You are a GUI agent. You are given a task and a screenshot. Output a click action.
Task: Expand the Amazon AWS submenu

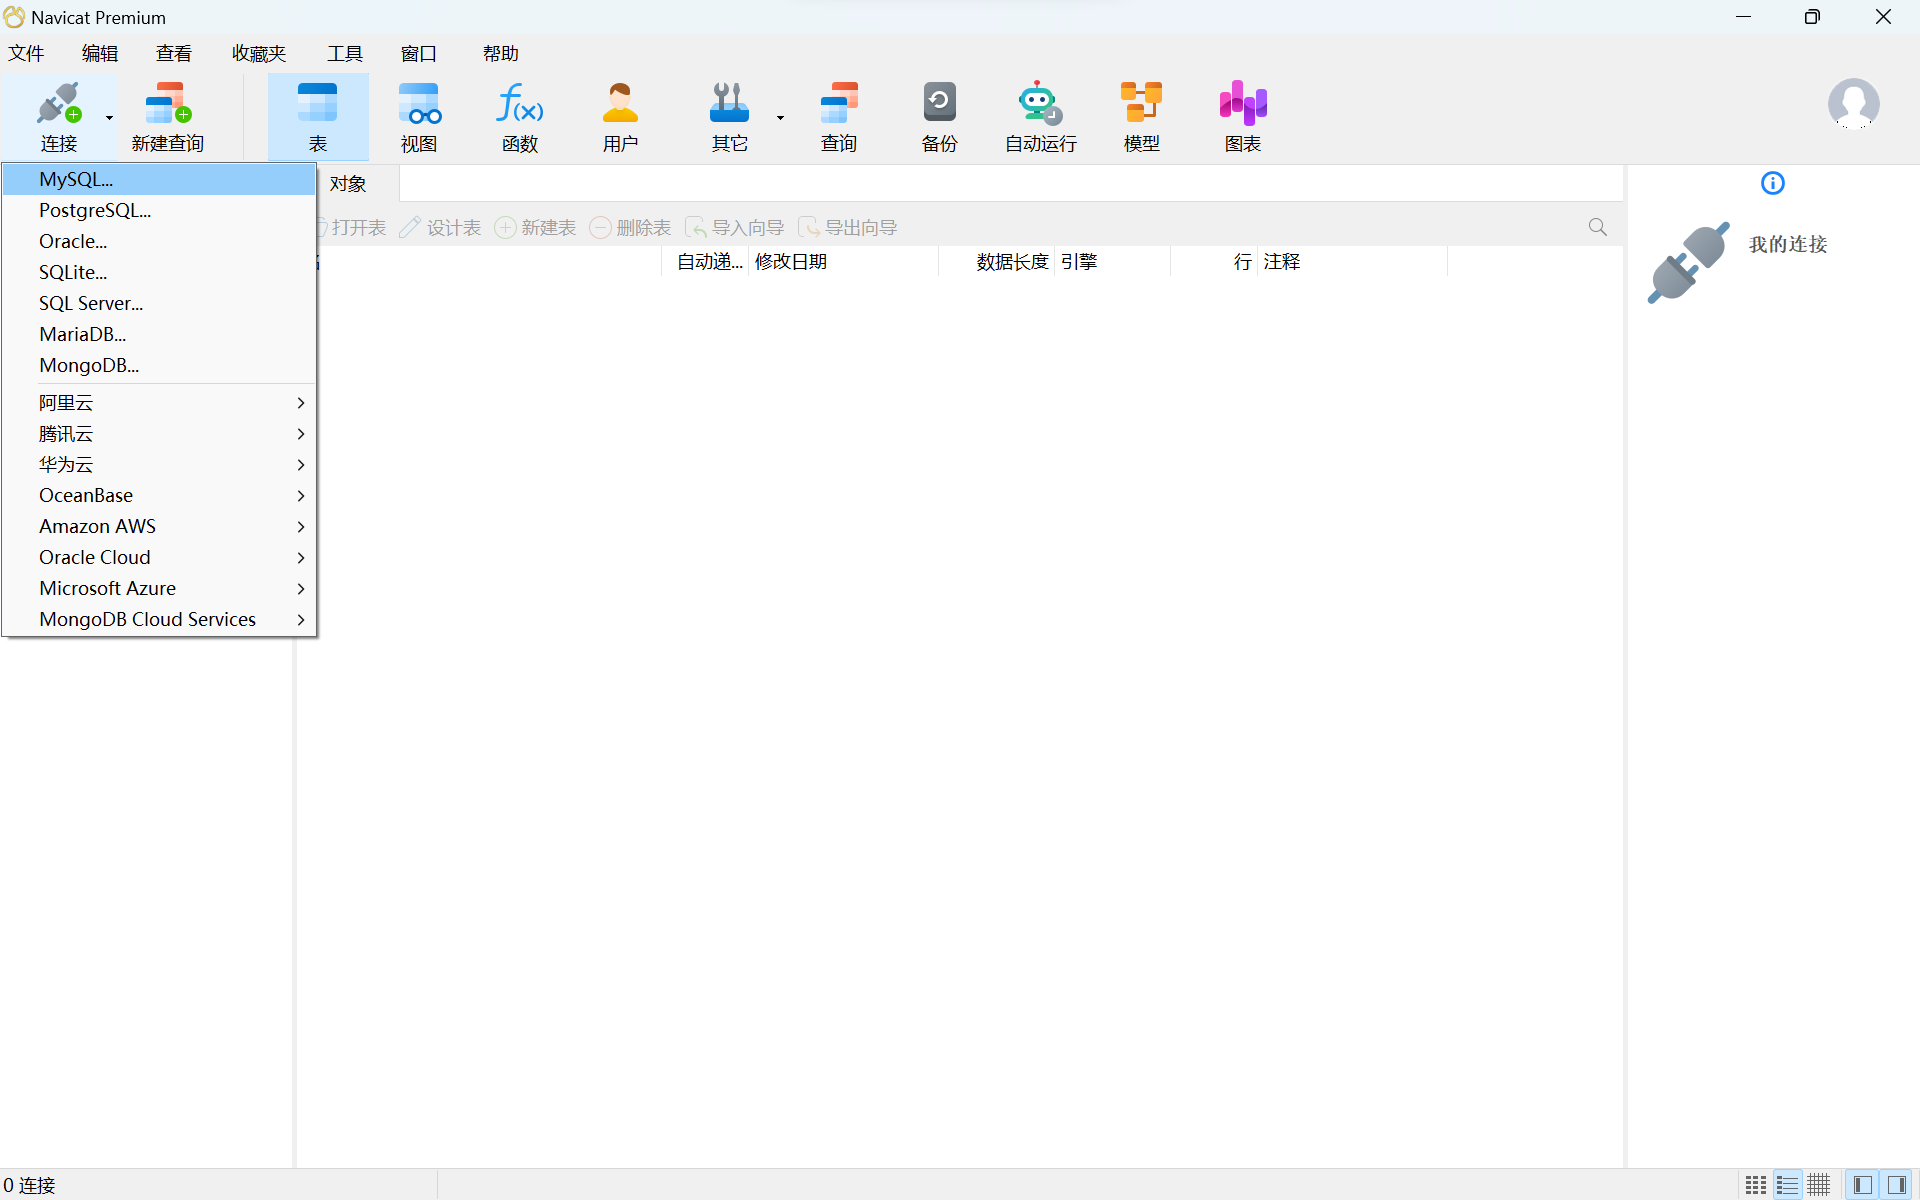tap(160, 526)
